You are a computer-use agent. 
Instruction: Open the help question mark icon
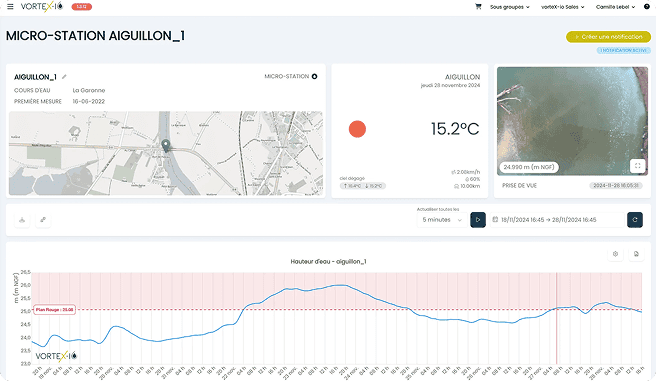[646, 7]
